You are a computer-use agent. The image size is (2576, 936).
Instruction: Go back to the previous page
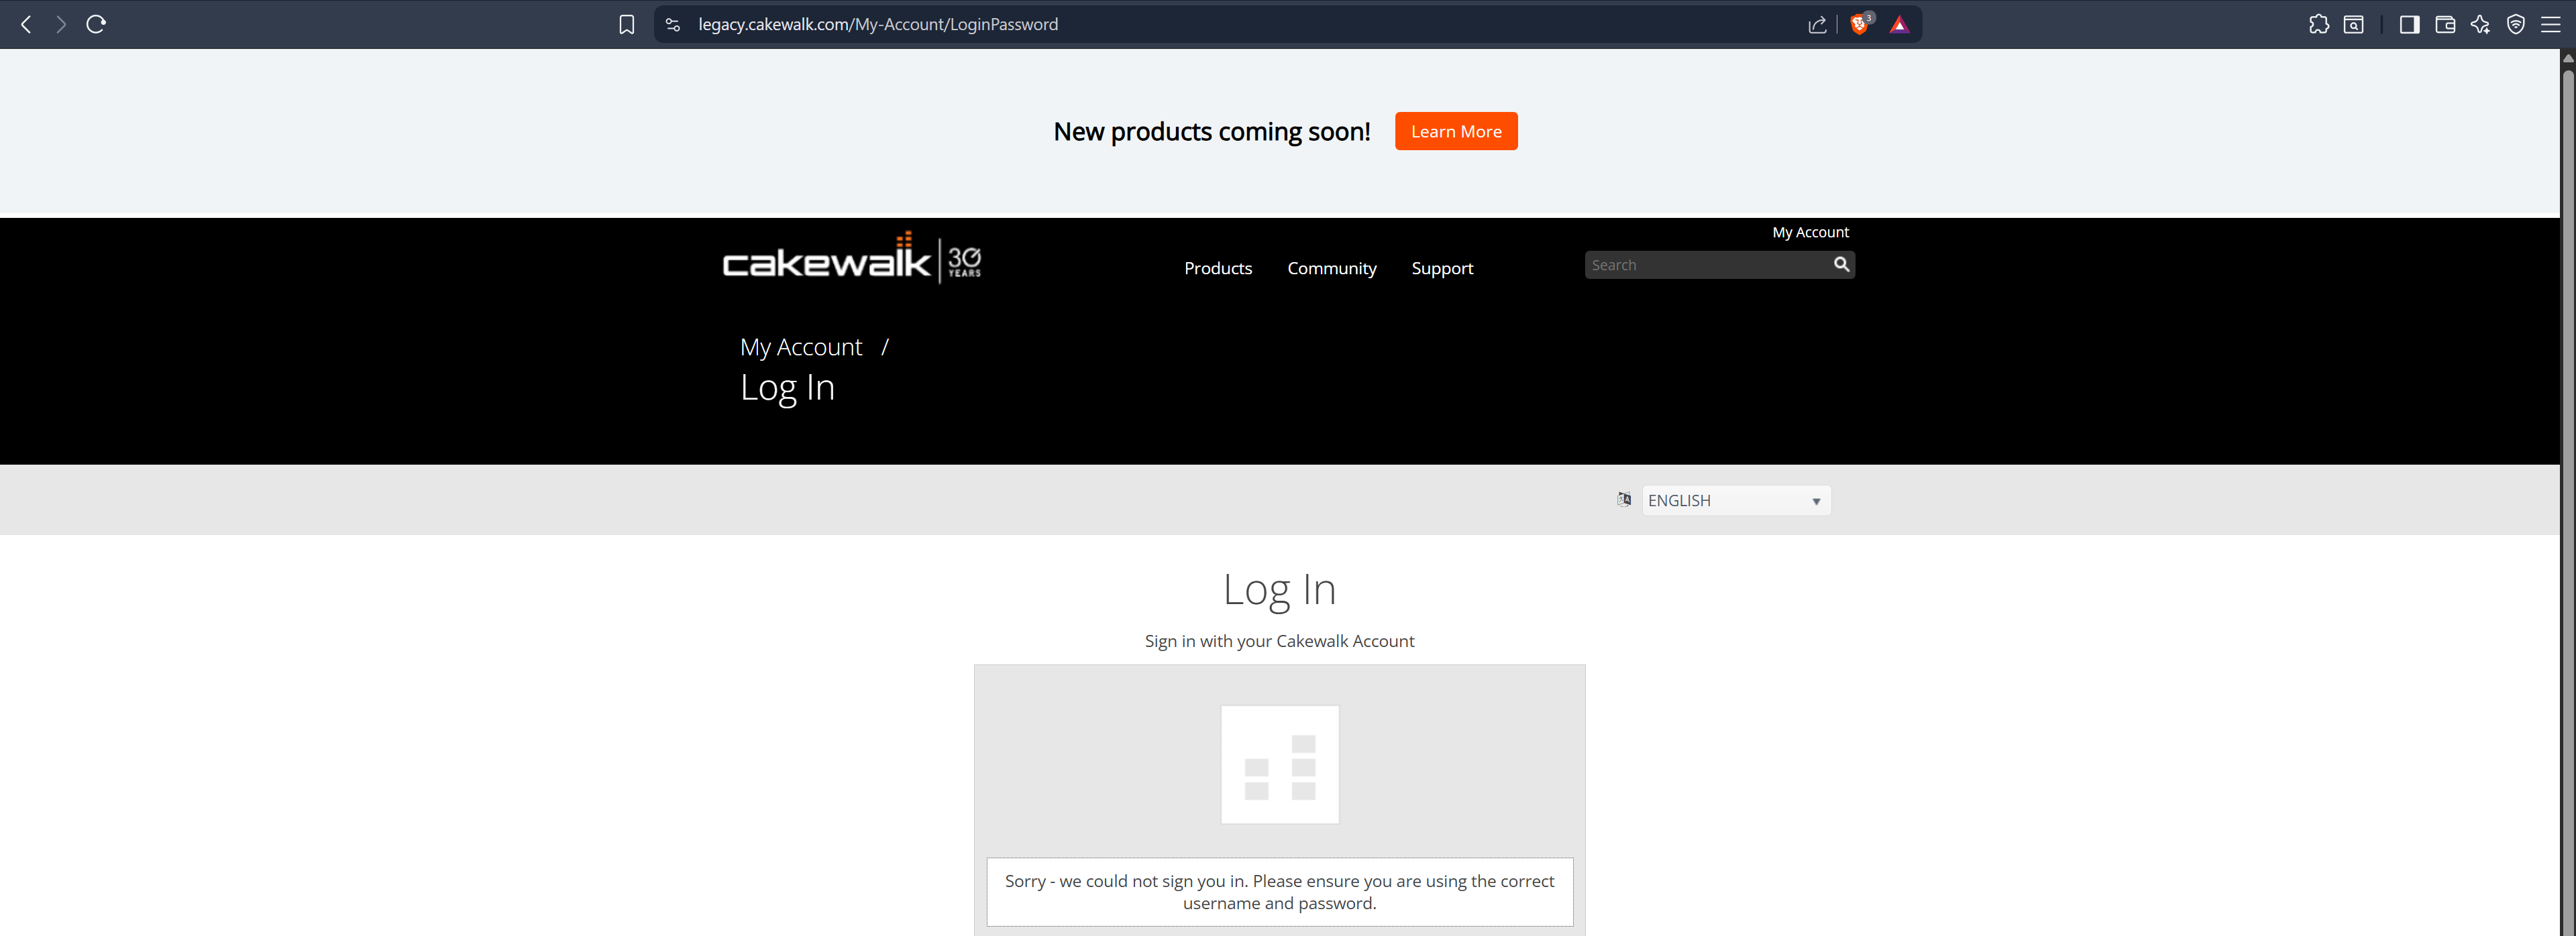coord(27,24)
